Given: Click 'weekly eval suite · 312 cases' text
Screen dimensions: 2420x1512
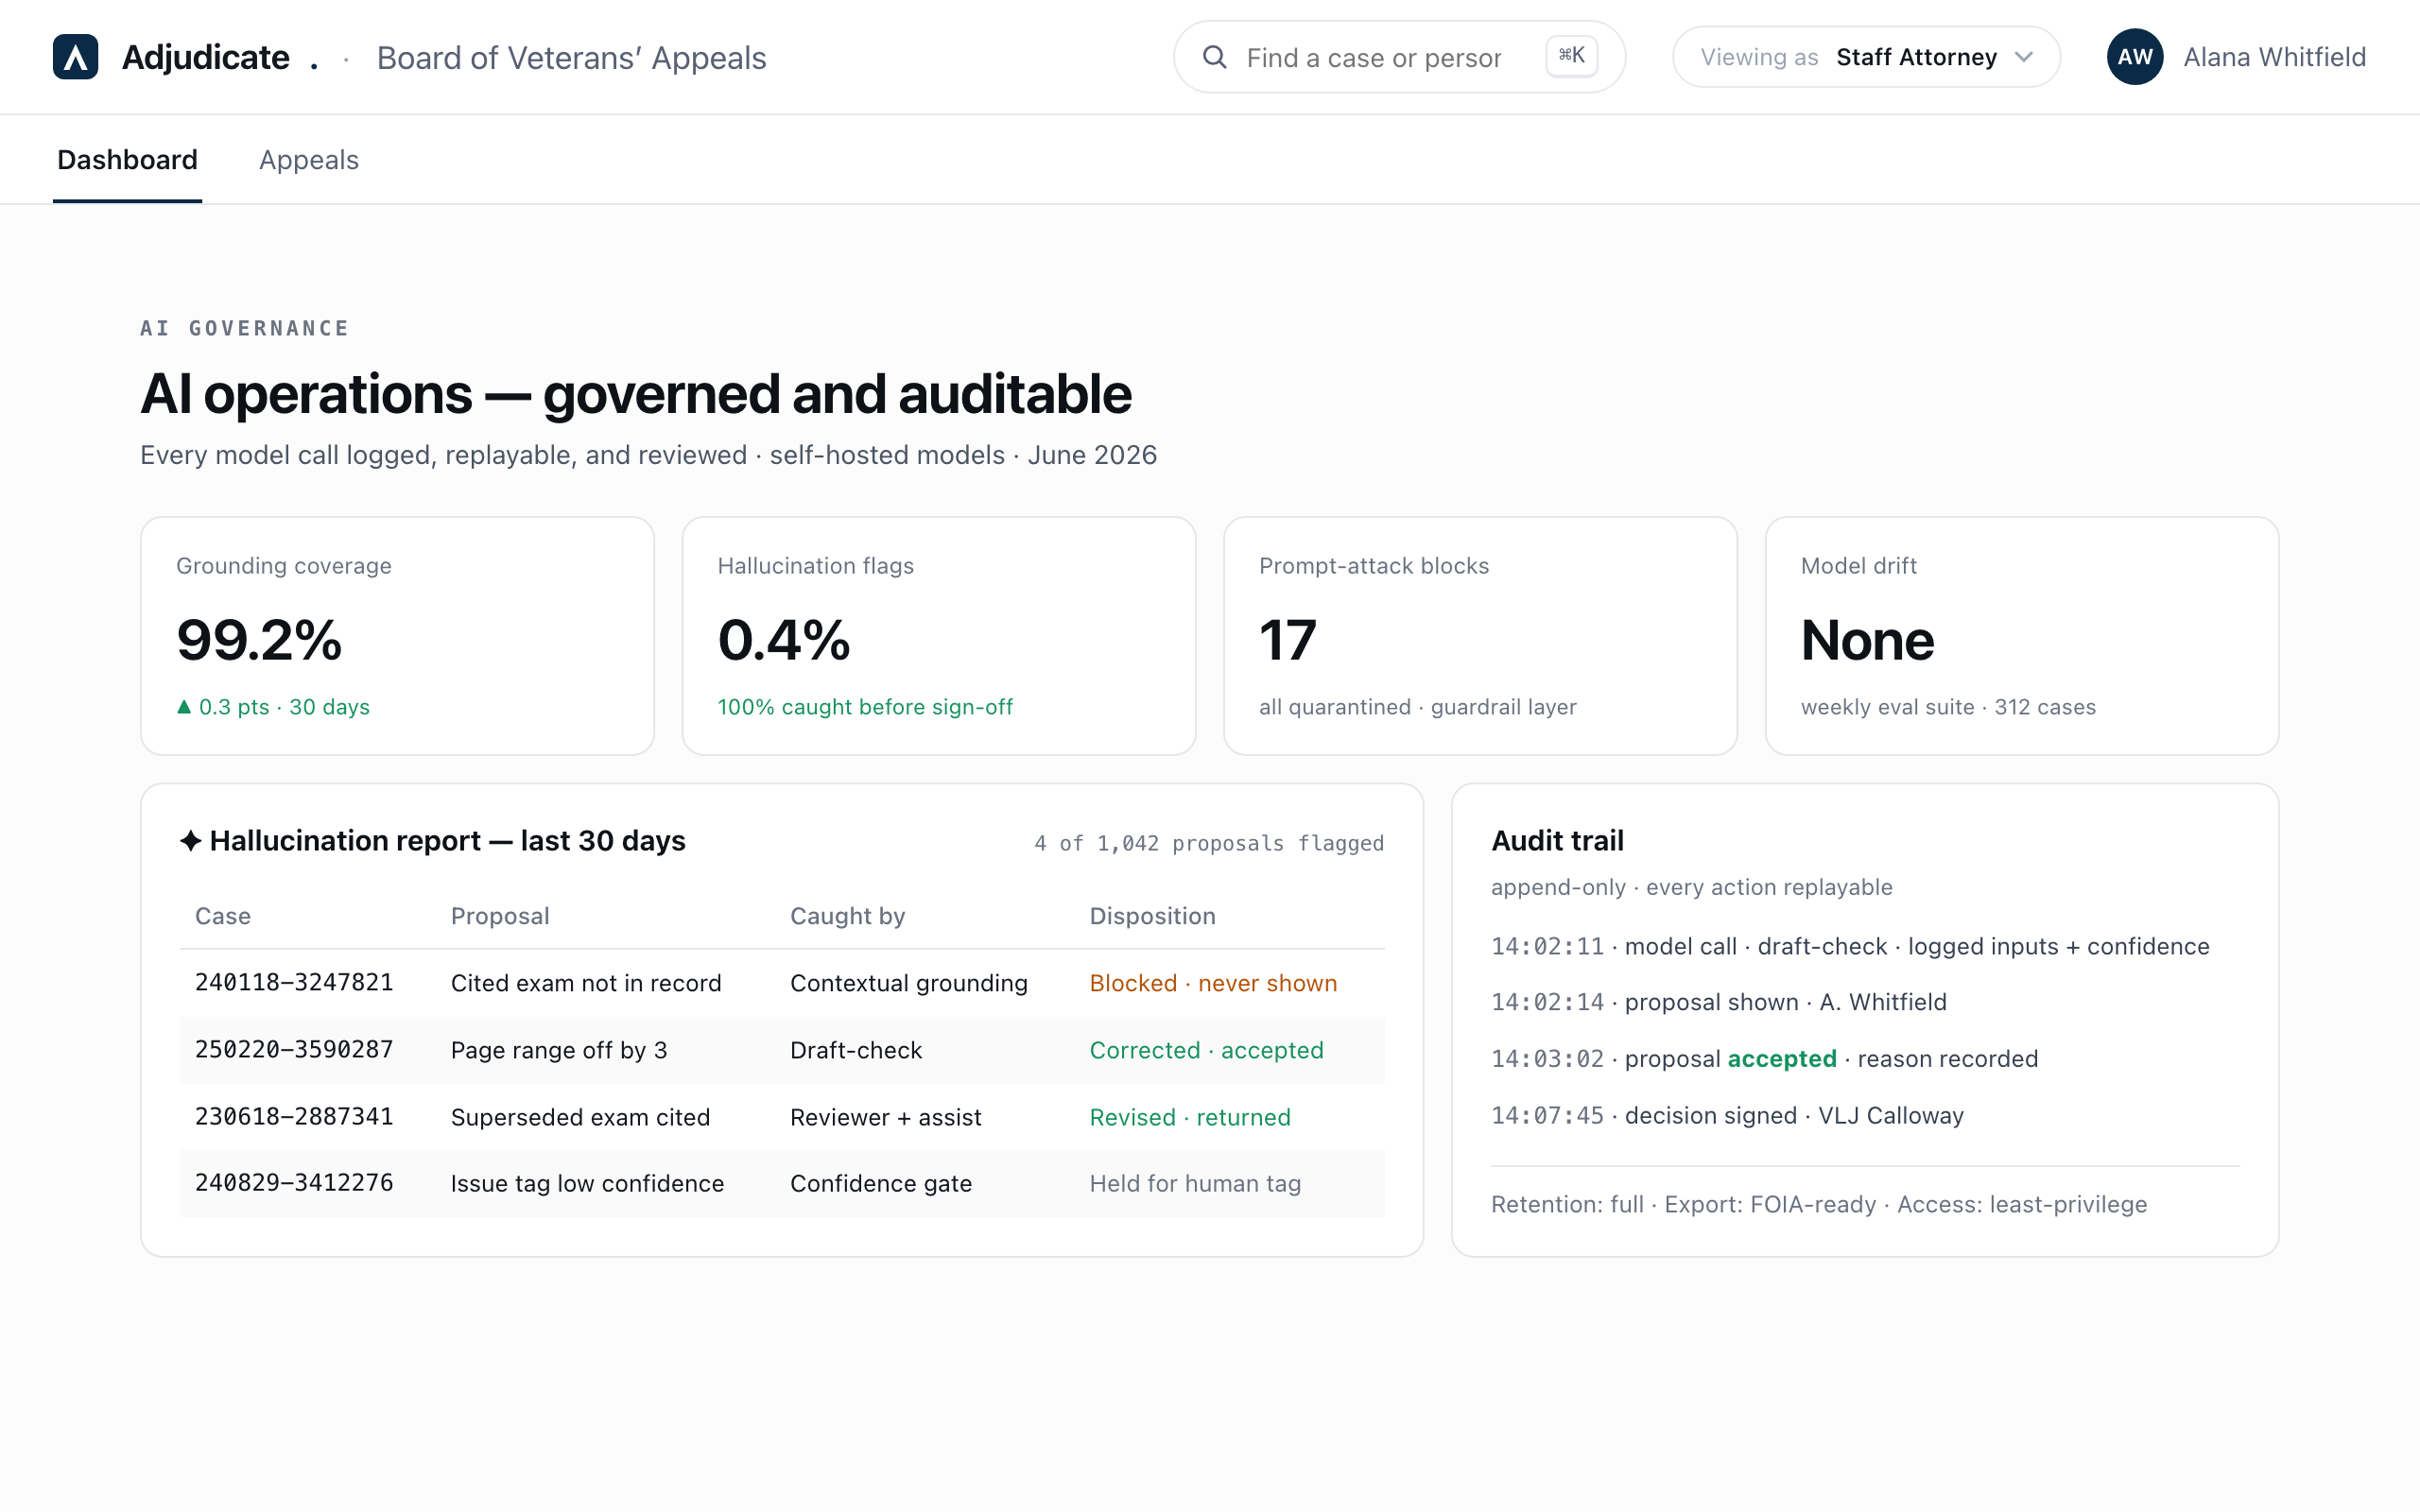Looking at the screenshot, I should point(1947,707).
